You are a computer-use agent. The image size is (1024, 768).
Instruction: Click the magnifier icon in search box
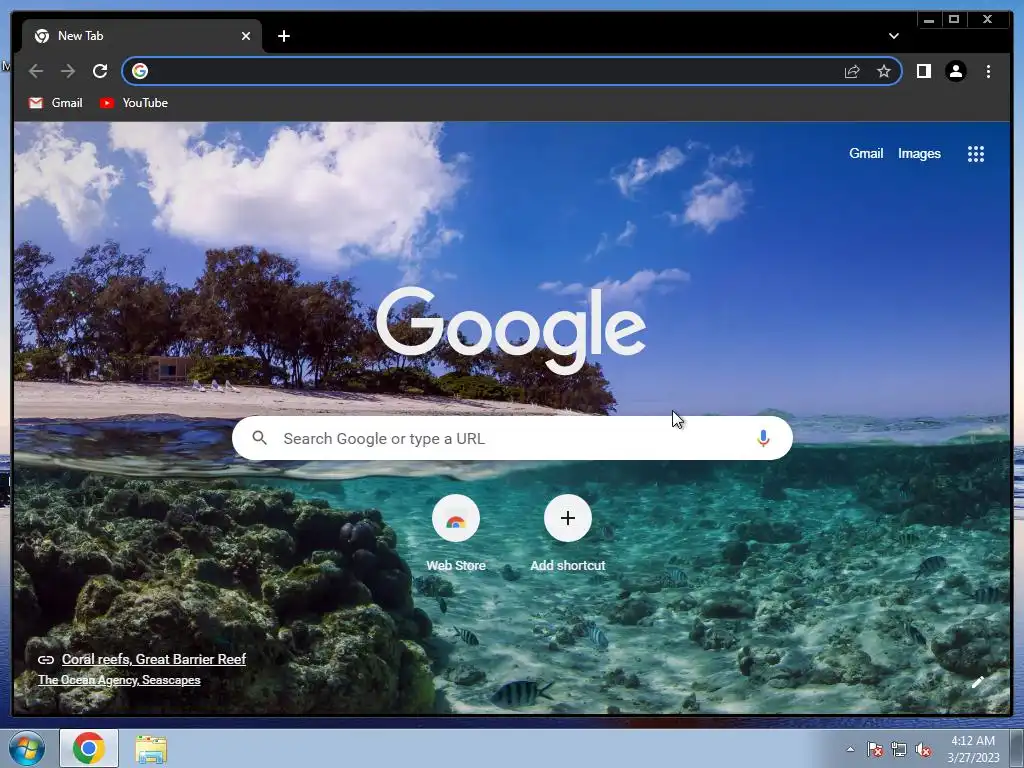(259, 438)
